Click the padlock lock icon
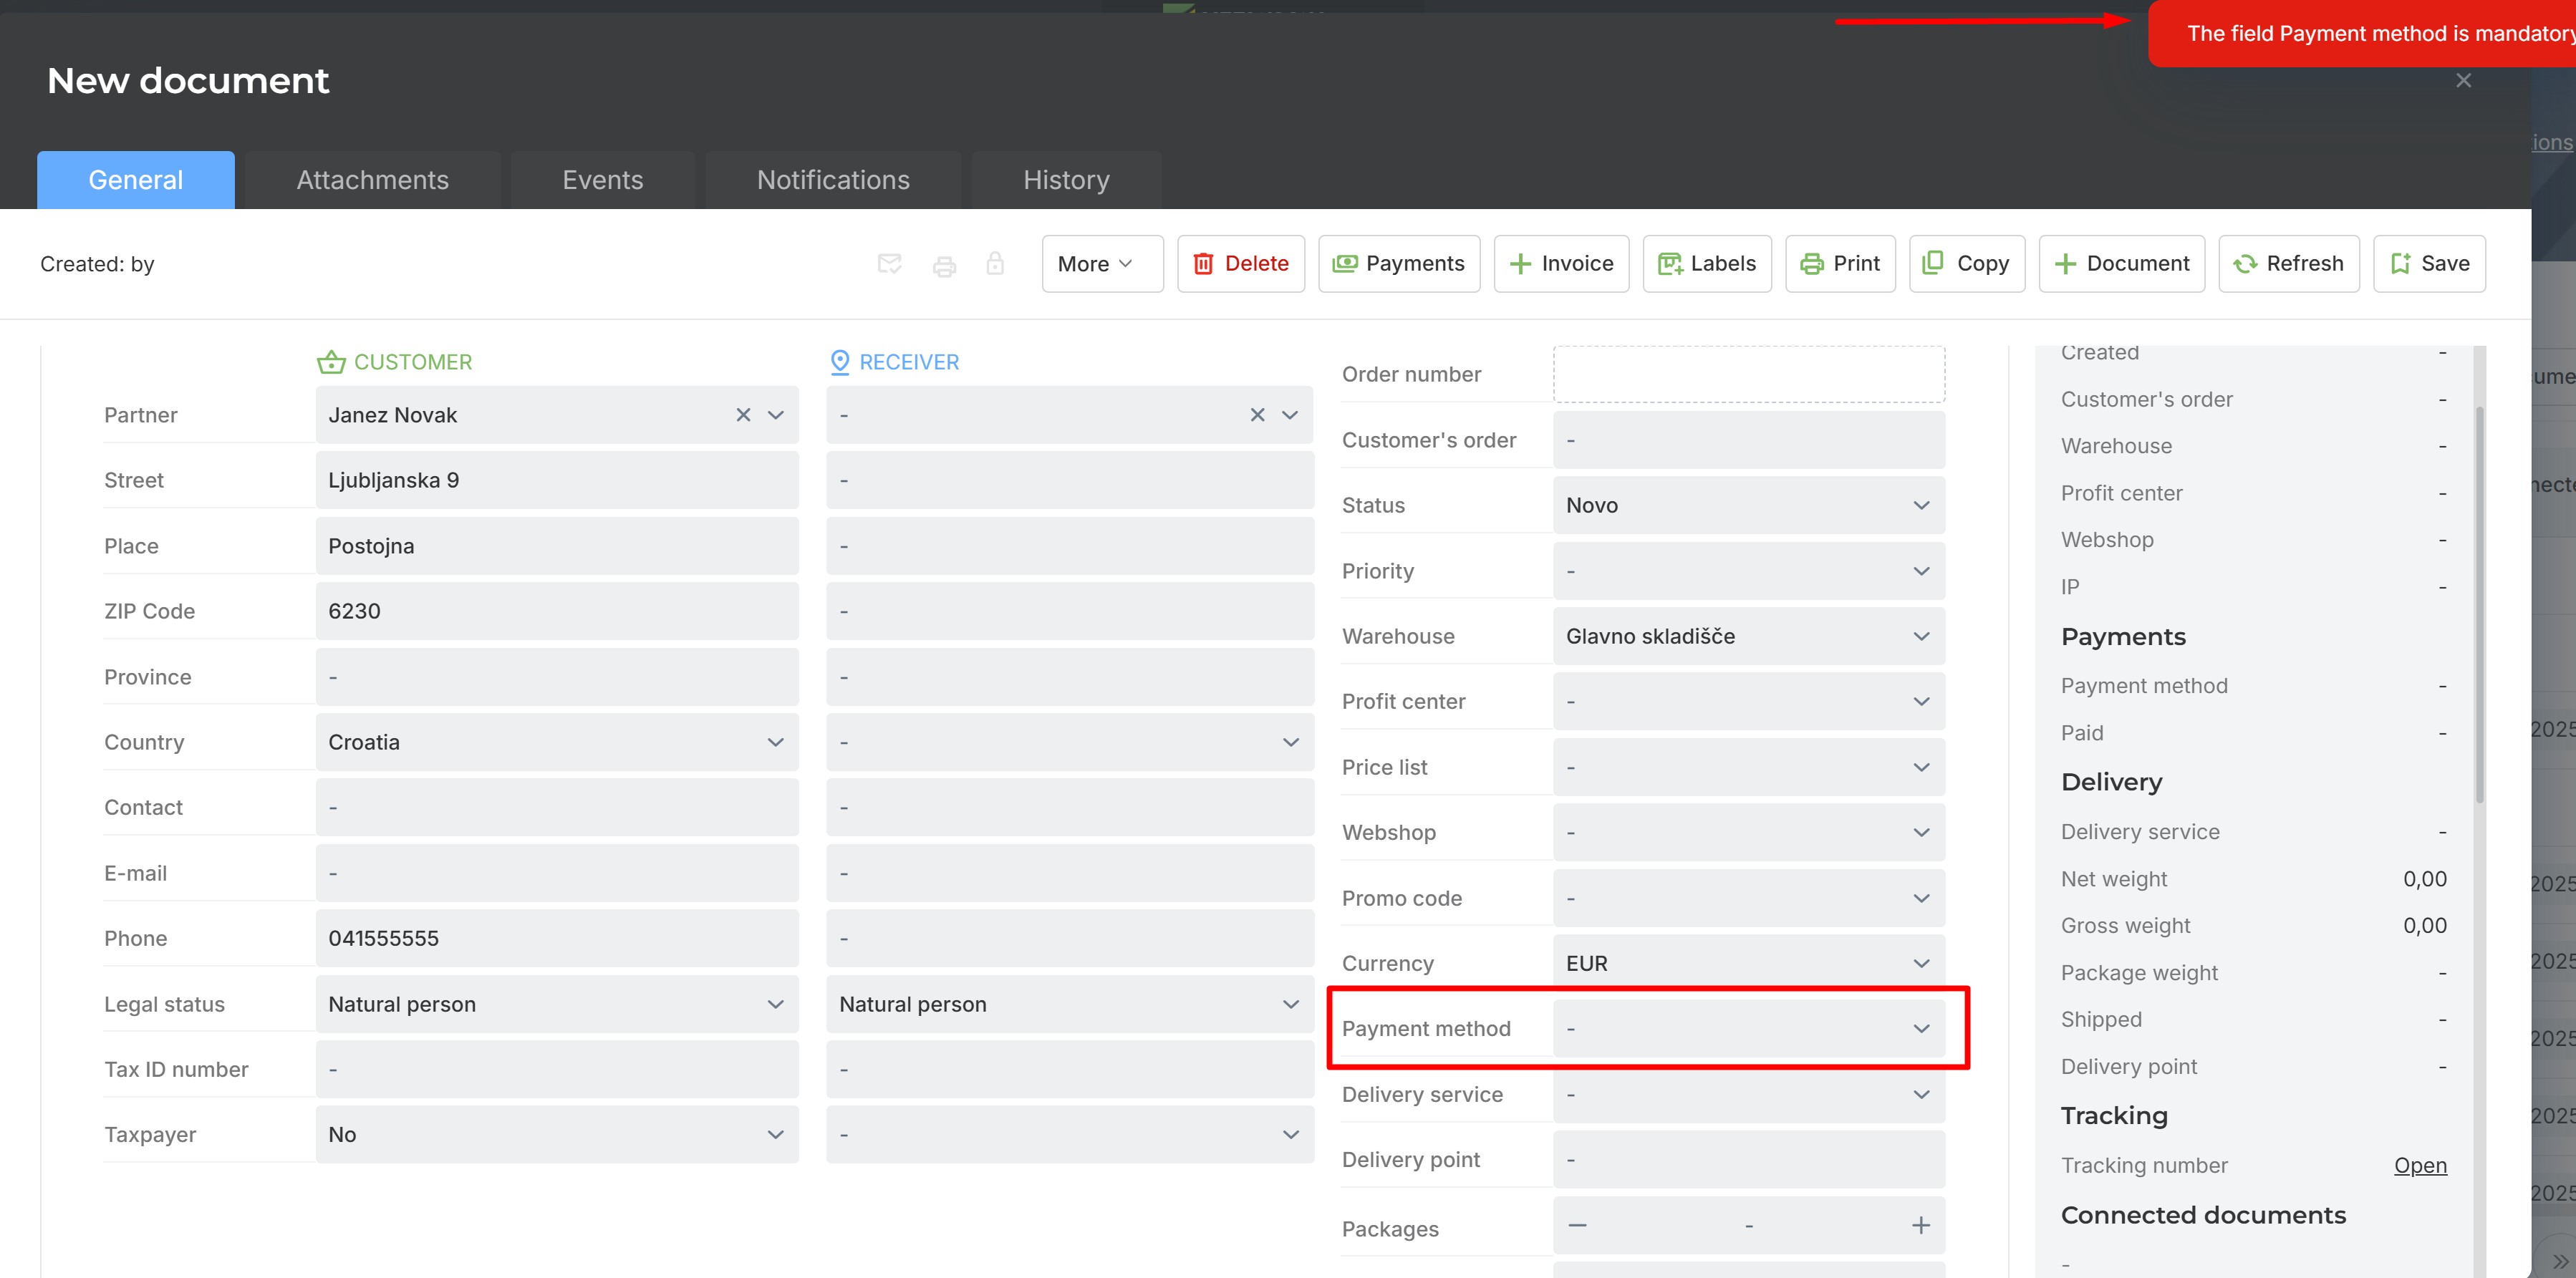2576x1278 pixels. point(995,263)
